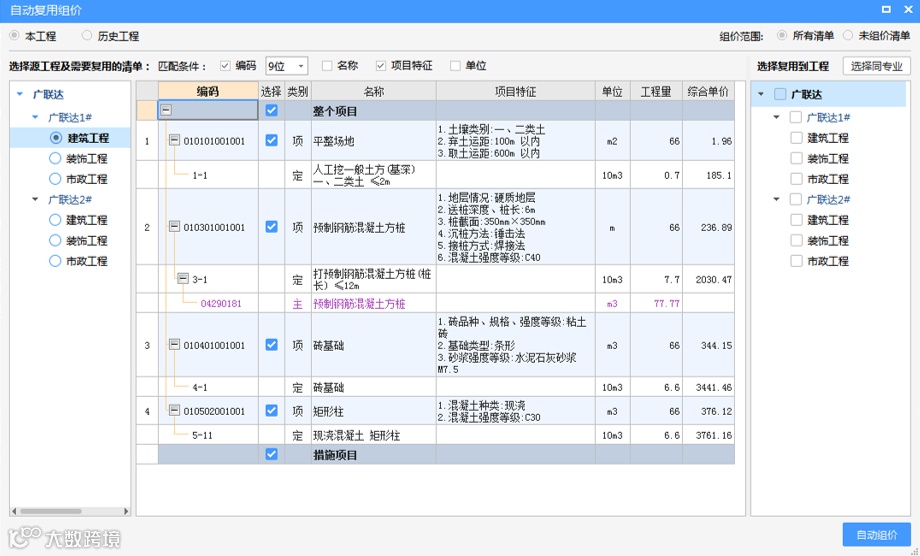Select the quota code 5-11 cell
This screenshot has height=556, width=920.
(208, 435)
